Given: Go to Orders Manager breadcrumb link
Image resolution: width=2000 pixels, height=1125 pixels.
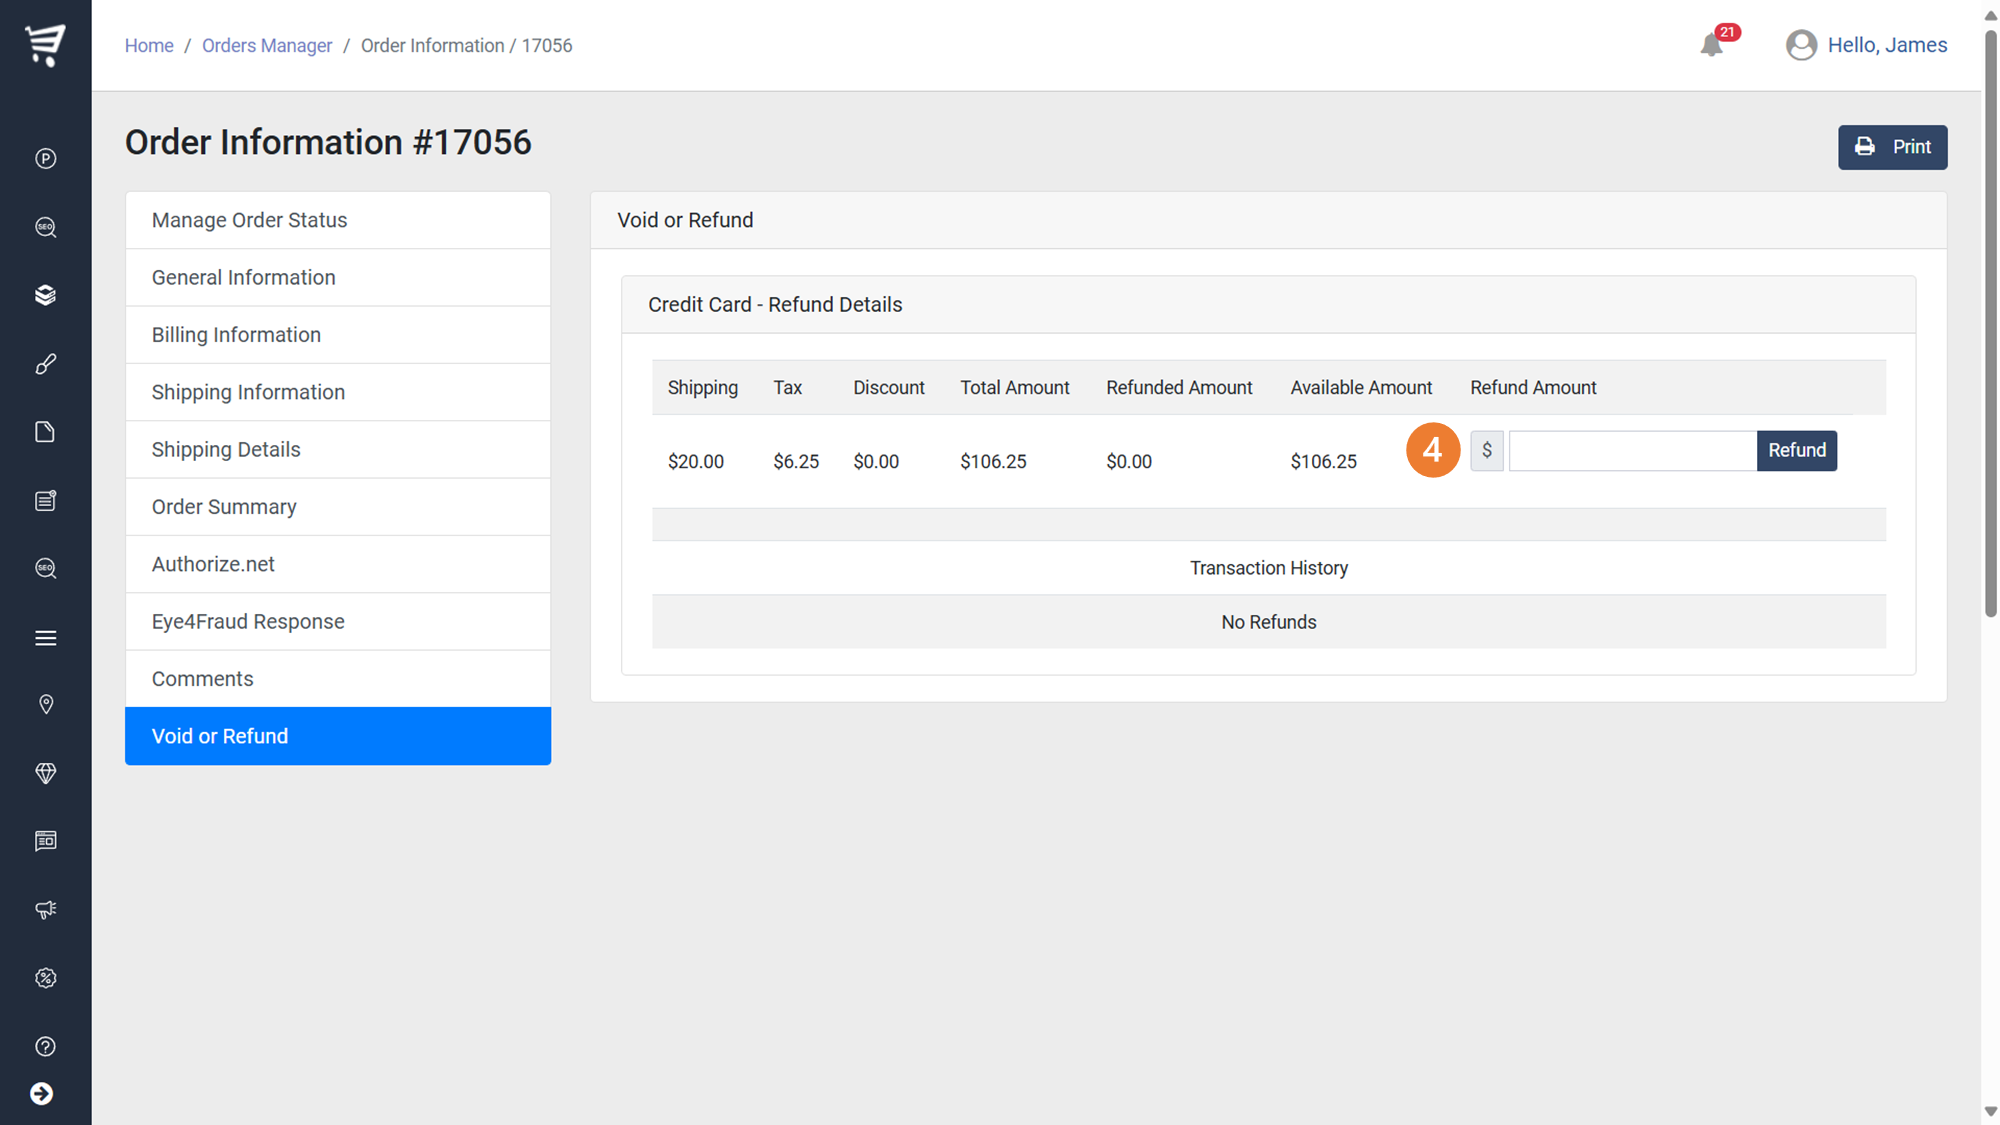Looking at the screenshot, I should pos(267,46).
